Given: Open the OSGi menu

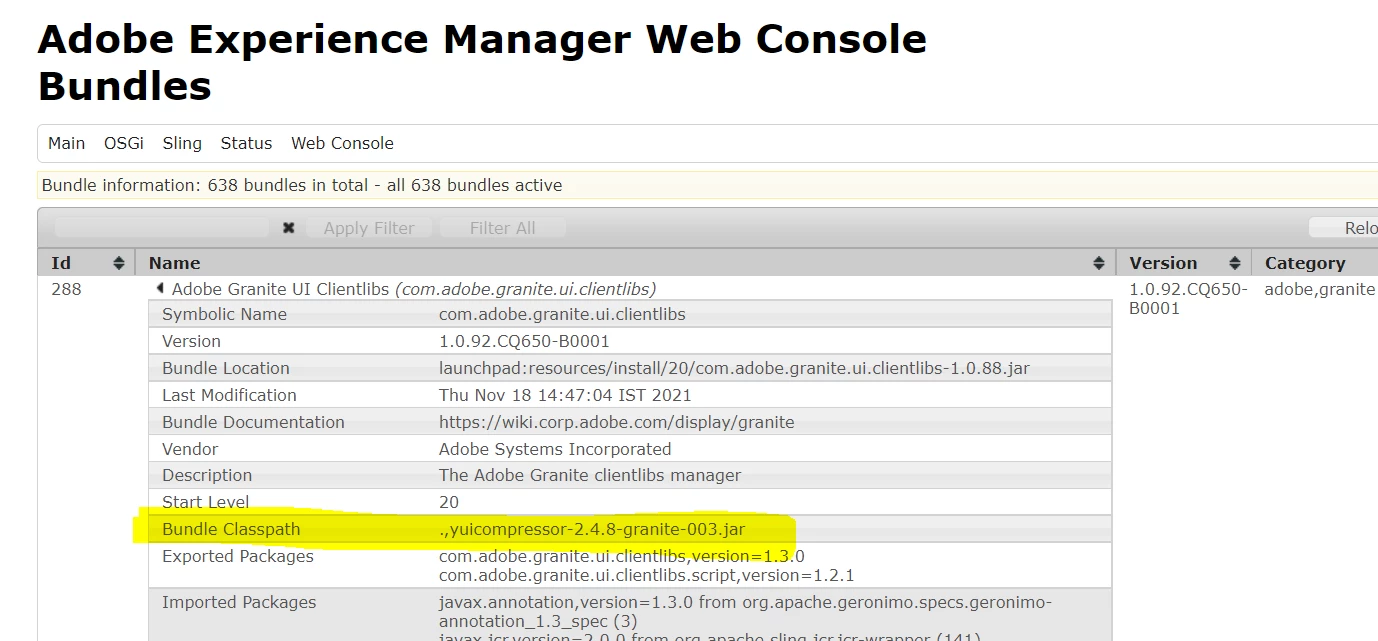Looking at the screenshot, I should tap(123, 143).
